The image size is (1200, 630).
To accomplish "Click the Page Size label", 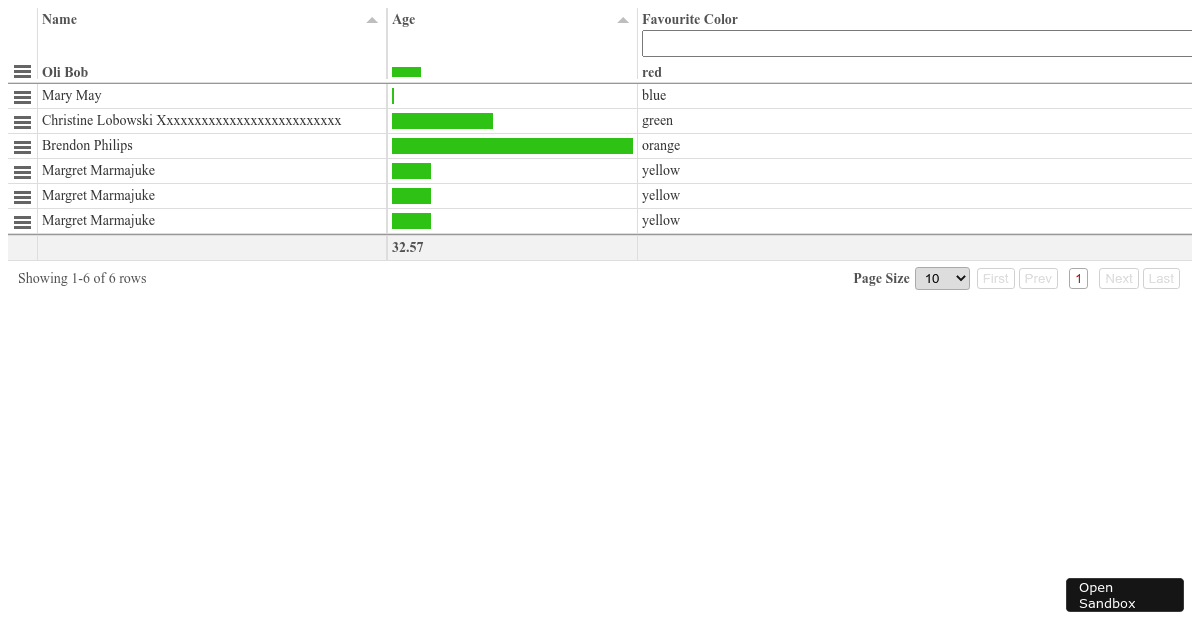I will 881,279.
